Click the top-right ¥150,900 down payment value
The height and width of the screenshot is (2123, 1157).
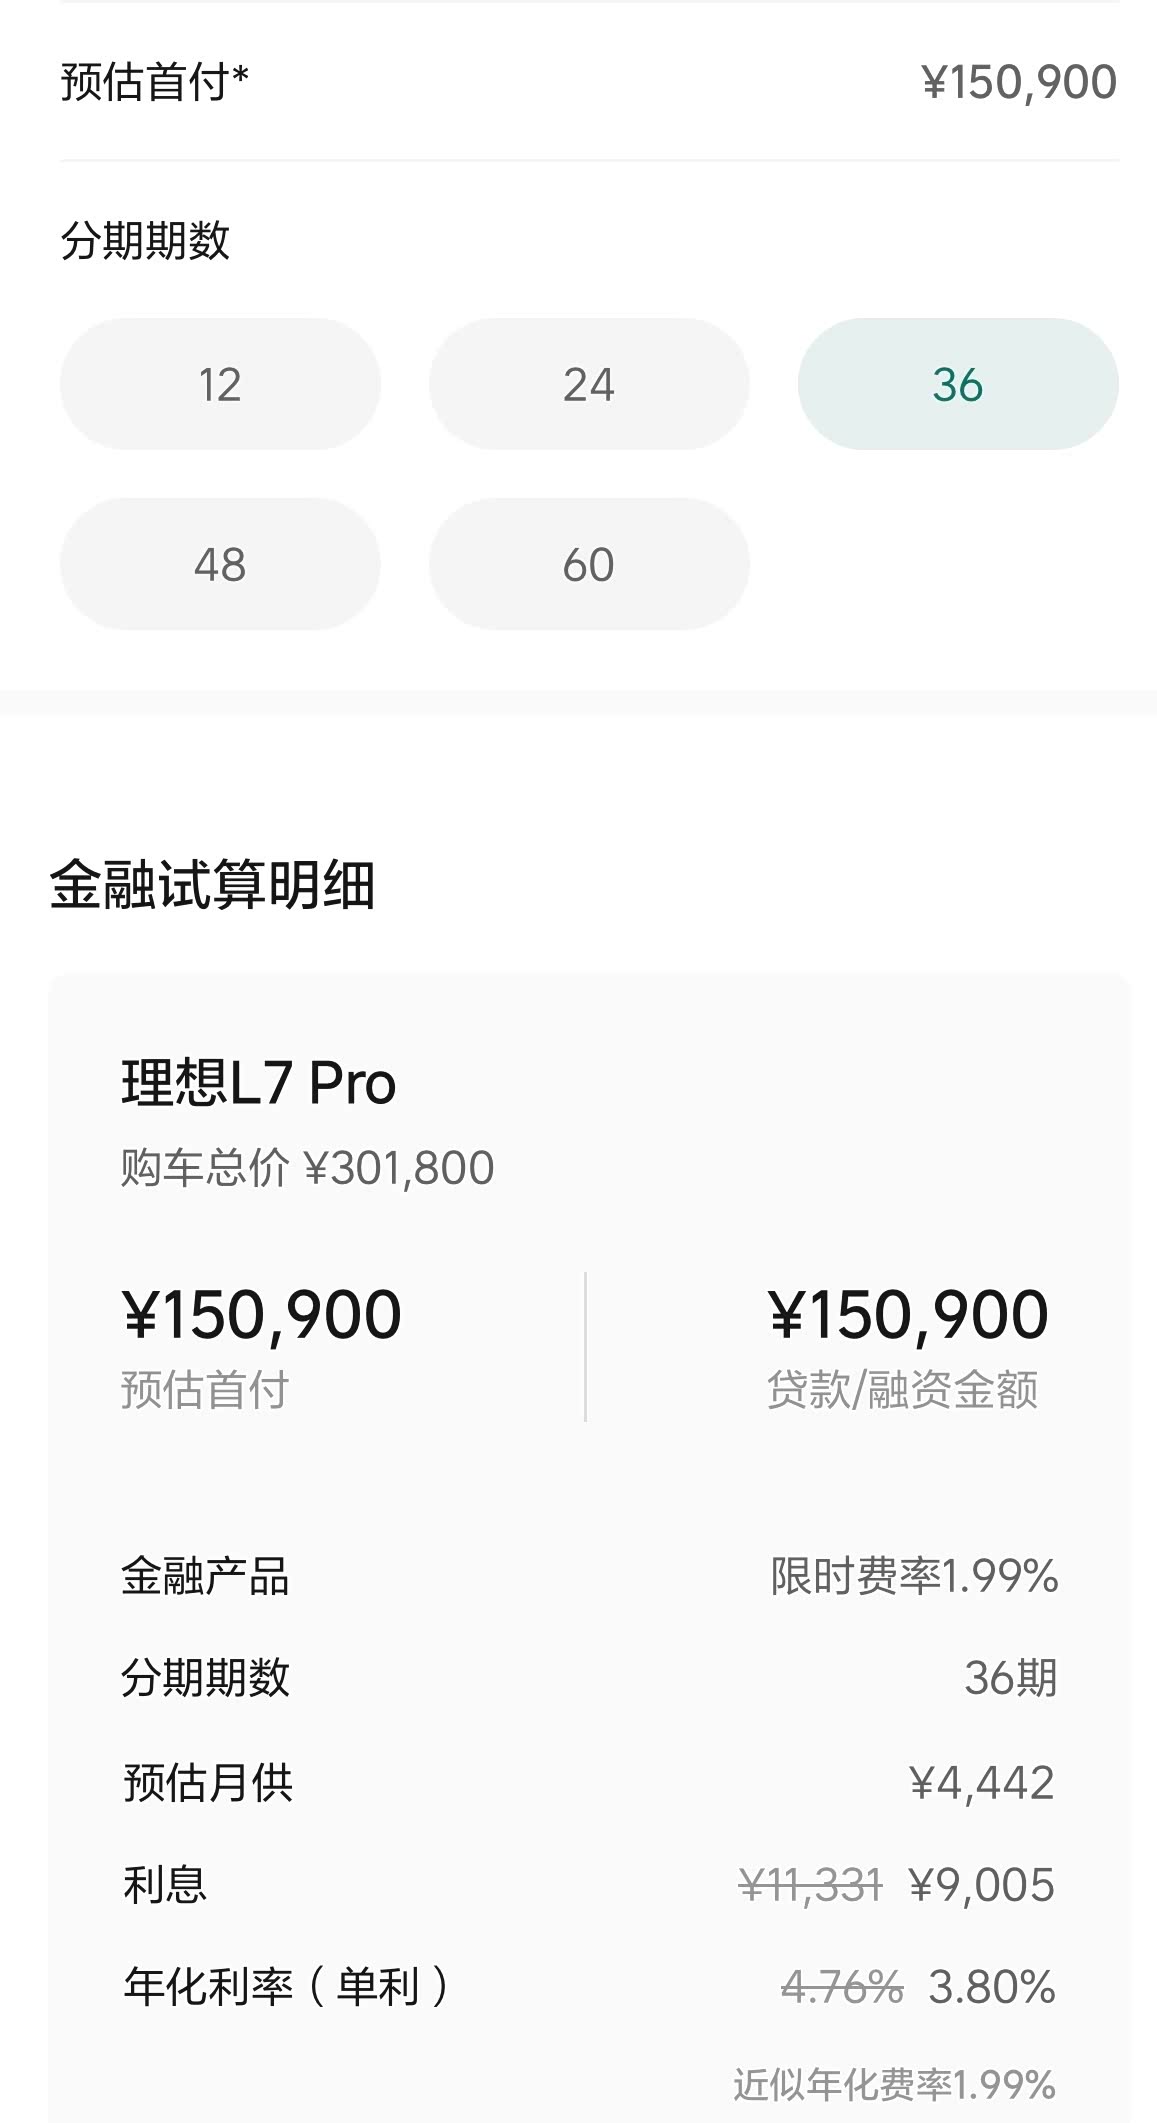point(1018,82)
